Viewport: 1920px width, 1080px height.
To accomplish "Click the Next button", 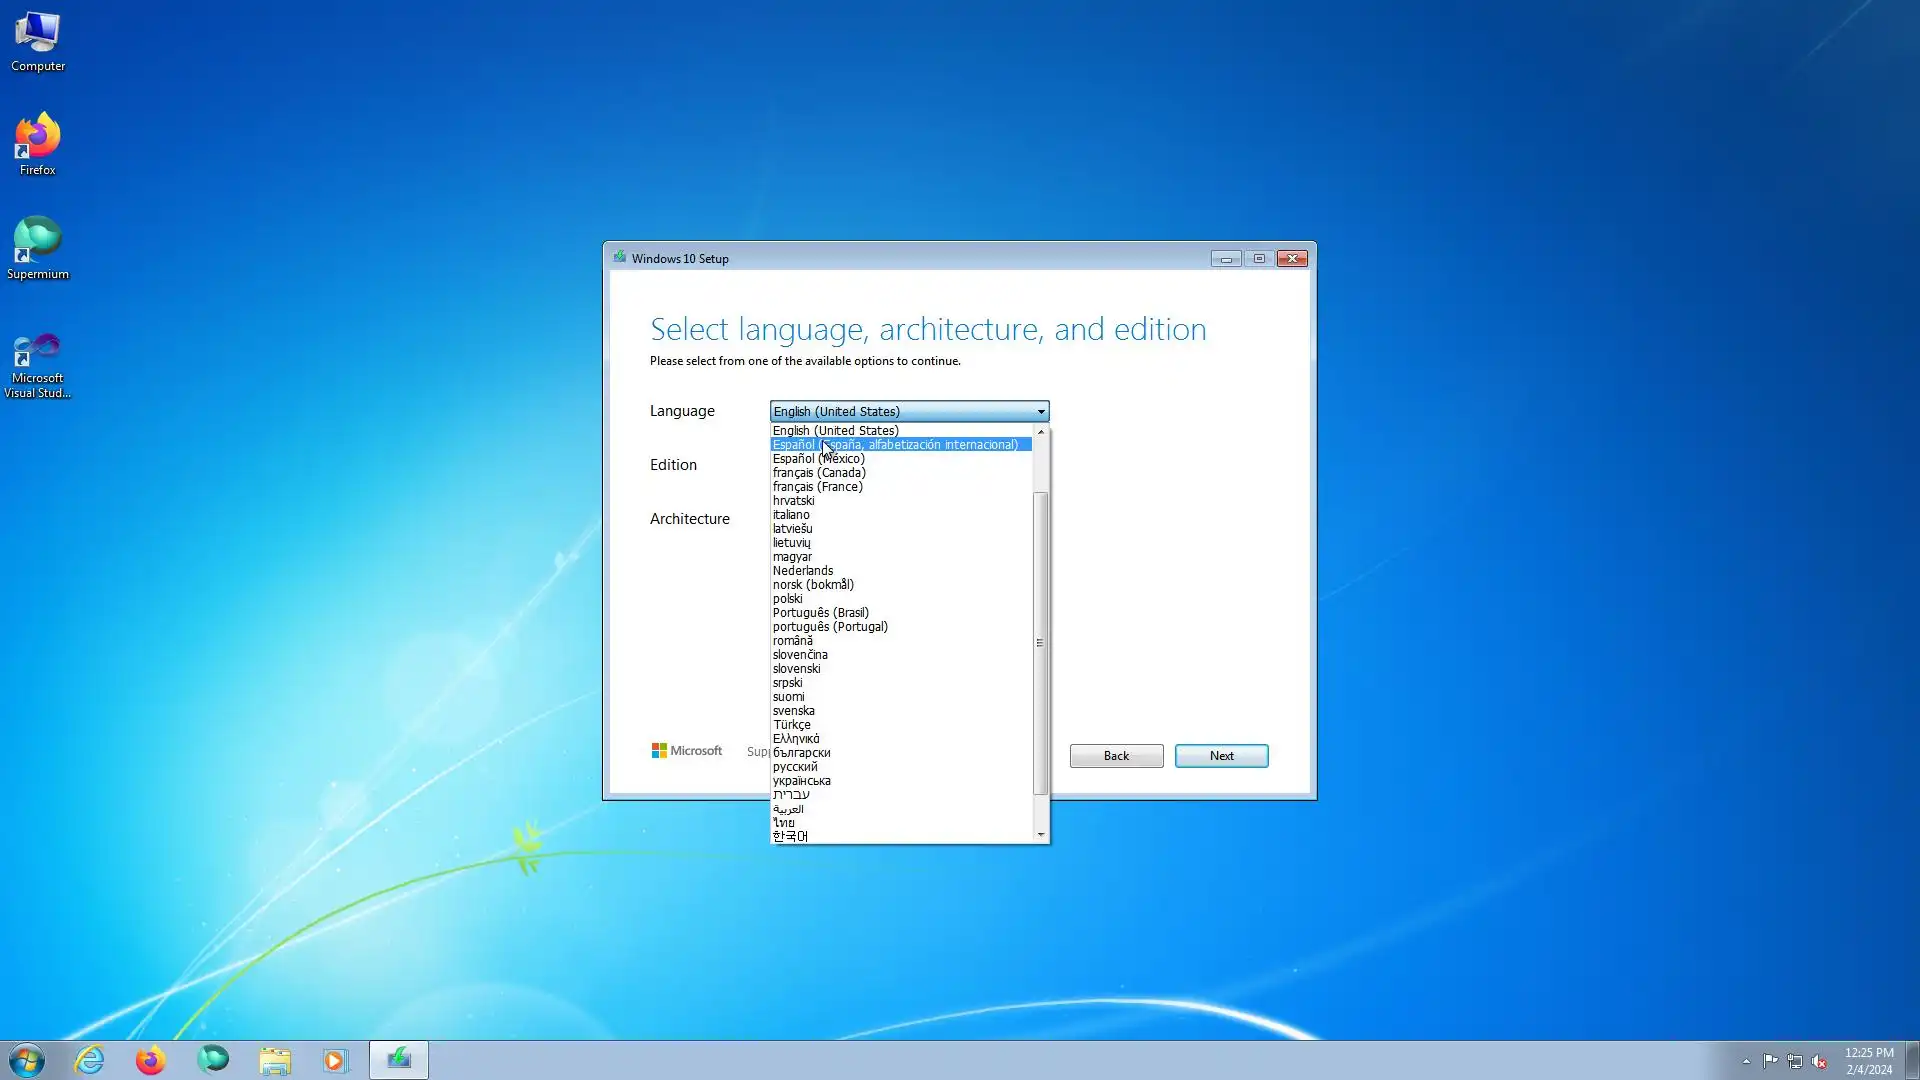I will (1221, 756).
